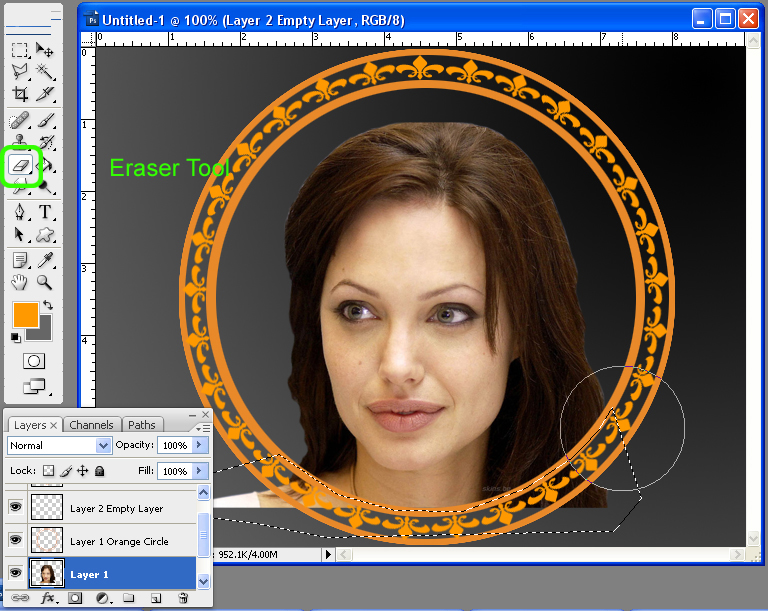Select the Custom Shape tool
The height and width of the screenshot is (611, 768).
(45, 235)
